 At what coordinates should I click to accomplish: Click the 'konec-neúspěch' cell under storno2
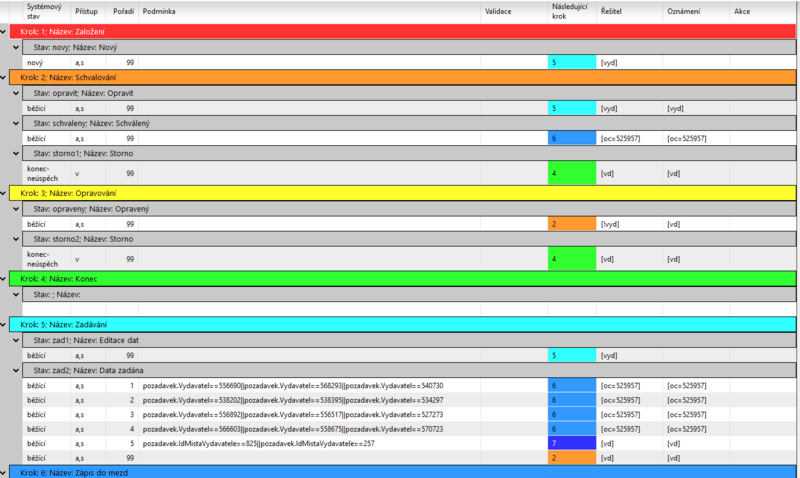(47, 259)
